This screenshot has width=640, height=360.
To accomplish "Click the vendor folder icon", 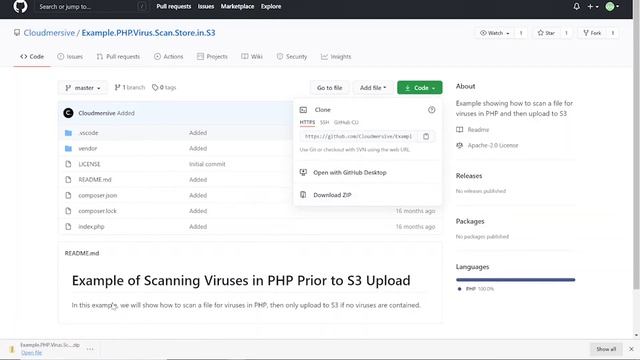I will (x=68, y=149).
